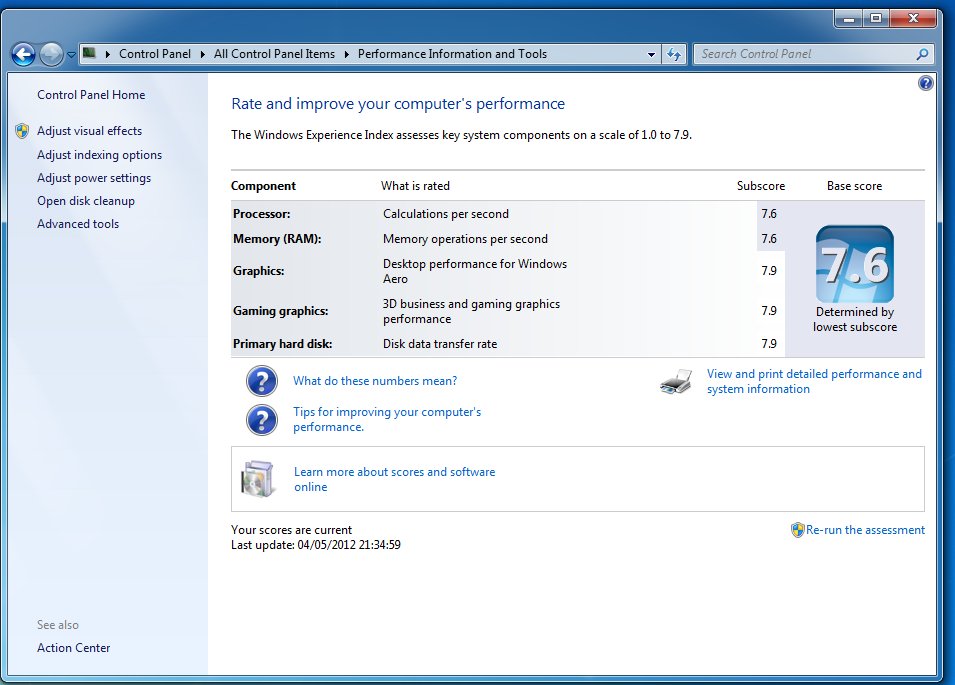Go to Control Panel Home
Image resolution: width=955 pixels, height=685 pixels.
(91, 95)
